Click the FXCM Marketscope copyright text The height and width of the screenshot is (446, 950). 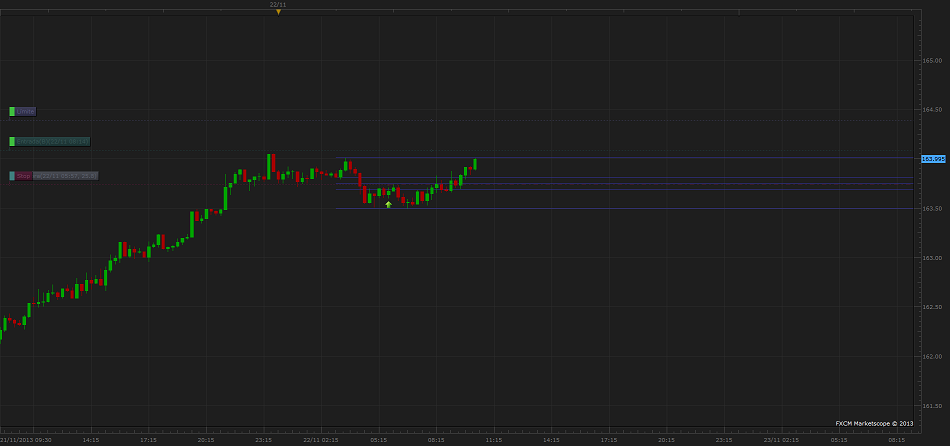[x=874, y=423]
